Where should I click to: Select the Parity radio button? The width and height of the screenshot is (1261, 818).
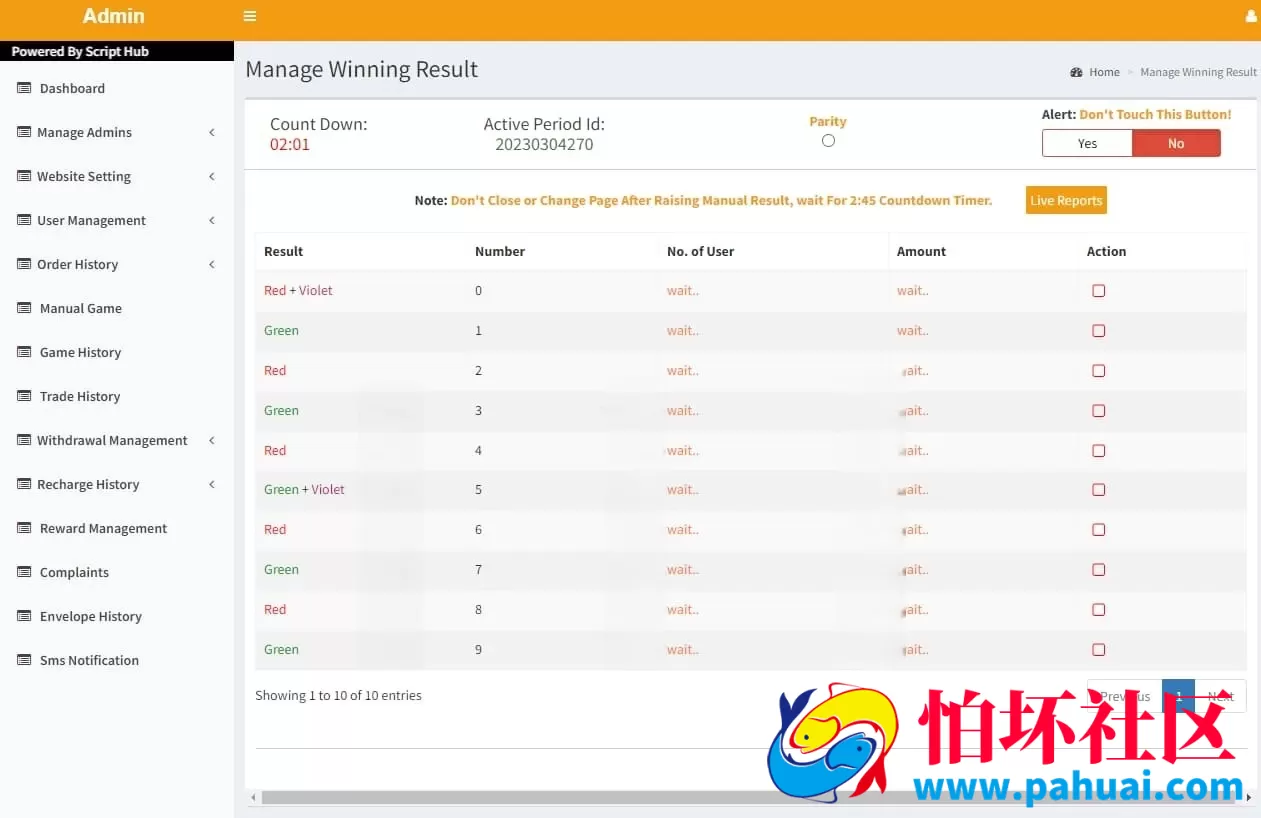point(828,141)
